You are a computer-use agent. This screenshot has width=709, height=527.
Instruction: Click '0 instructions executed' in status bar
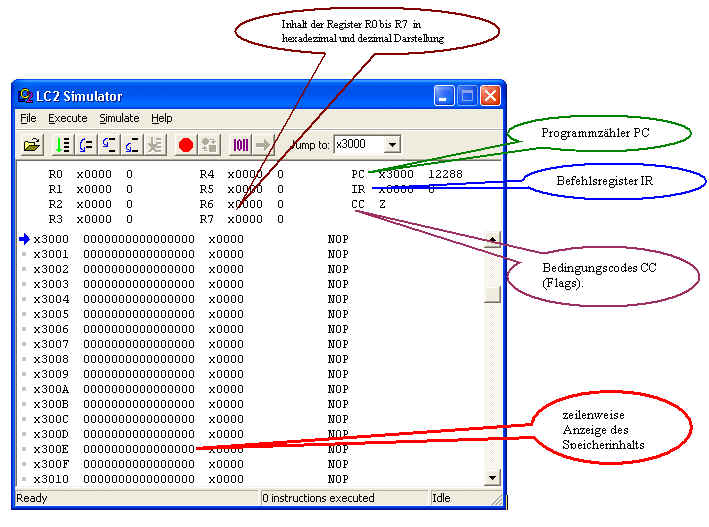[x=318, y=498]
